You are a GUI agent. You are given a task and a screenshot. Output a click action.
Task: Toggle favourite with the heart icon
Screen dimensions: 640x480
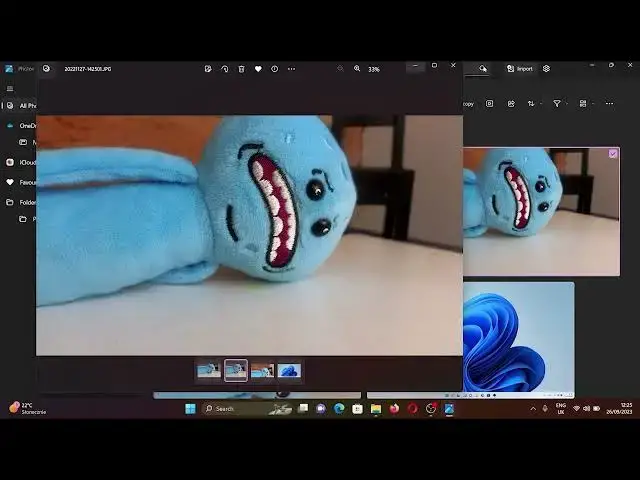(x=258, y=69)
